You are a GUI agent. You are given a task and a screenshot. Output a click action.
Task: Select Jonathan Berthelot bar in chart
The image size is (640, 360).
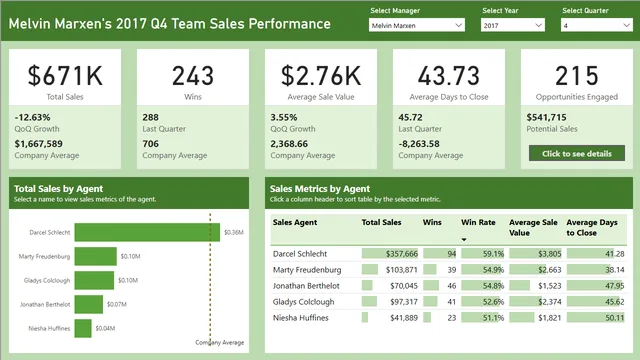tap(89, 304)
